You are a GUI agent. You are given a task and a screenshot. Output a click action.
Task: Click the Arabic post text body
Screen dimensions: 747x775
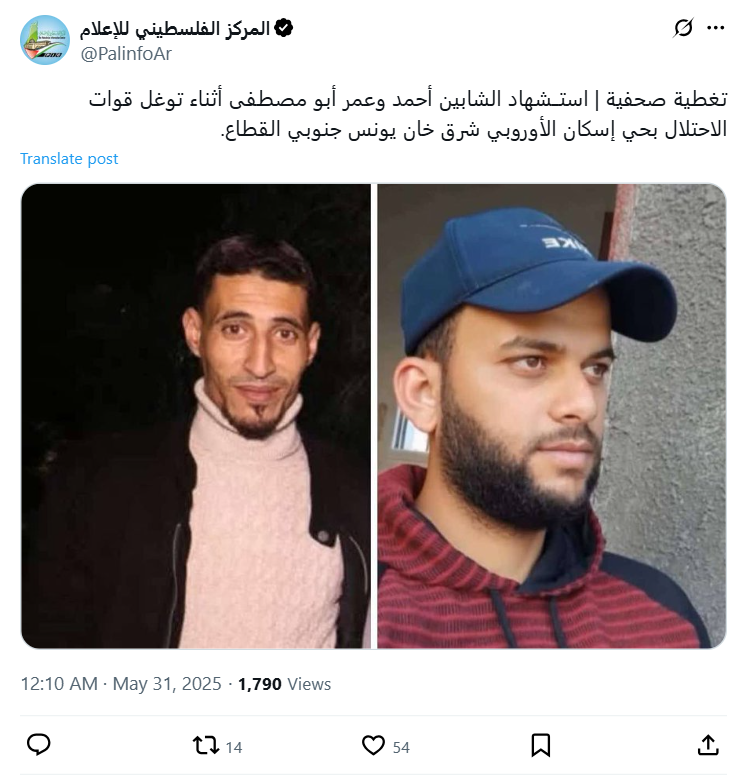pyautogui.click(x=408, y=115)
